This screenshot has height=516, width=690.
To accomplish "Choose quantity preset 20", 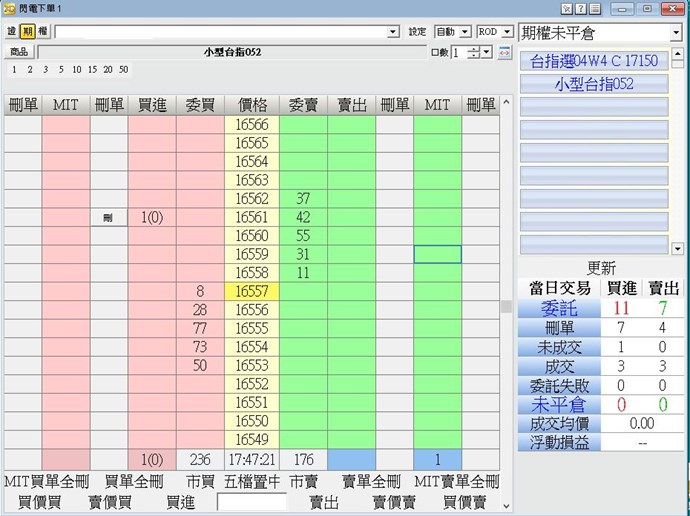I will pyautogui.click(x=107, y=70).
